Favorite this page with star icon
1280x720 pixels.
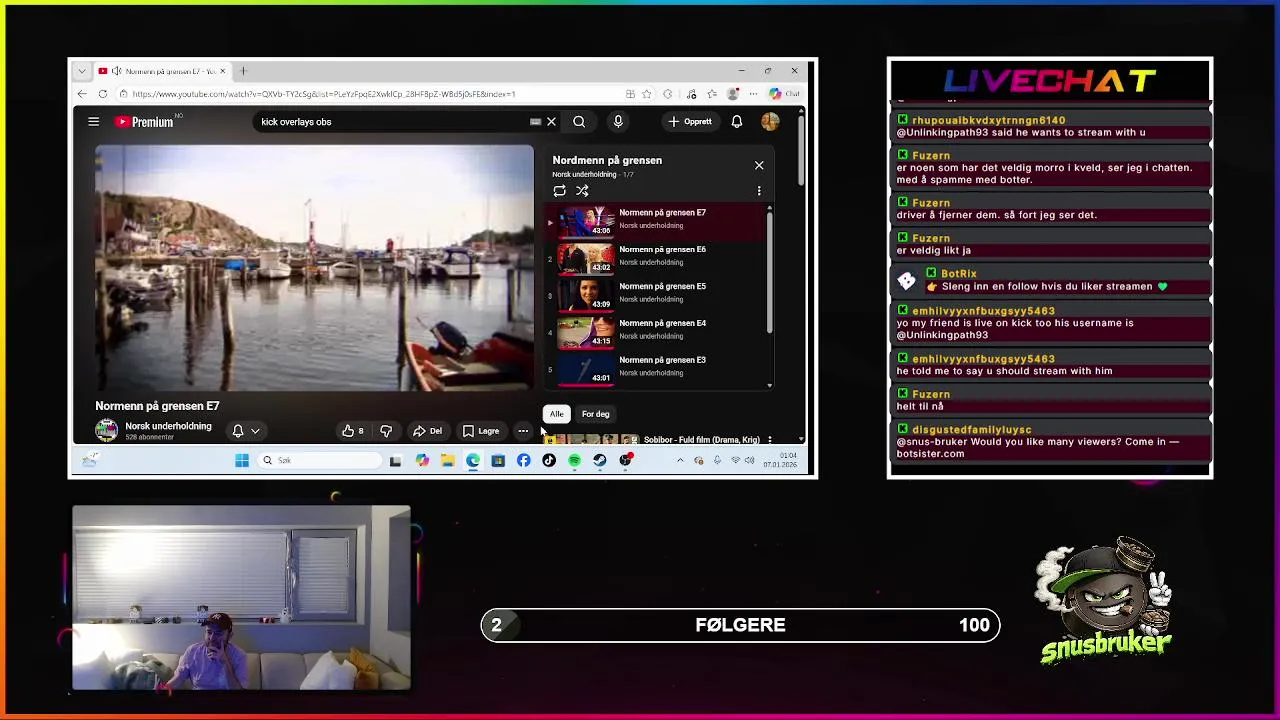click(647, 94)
